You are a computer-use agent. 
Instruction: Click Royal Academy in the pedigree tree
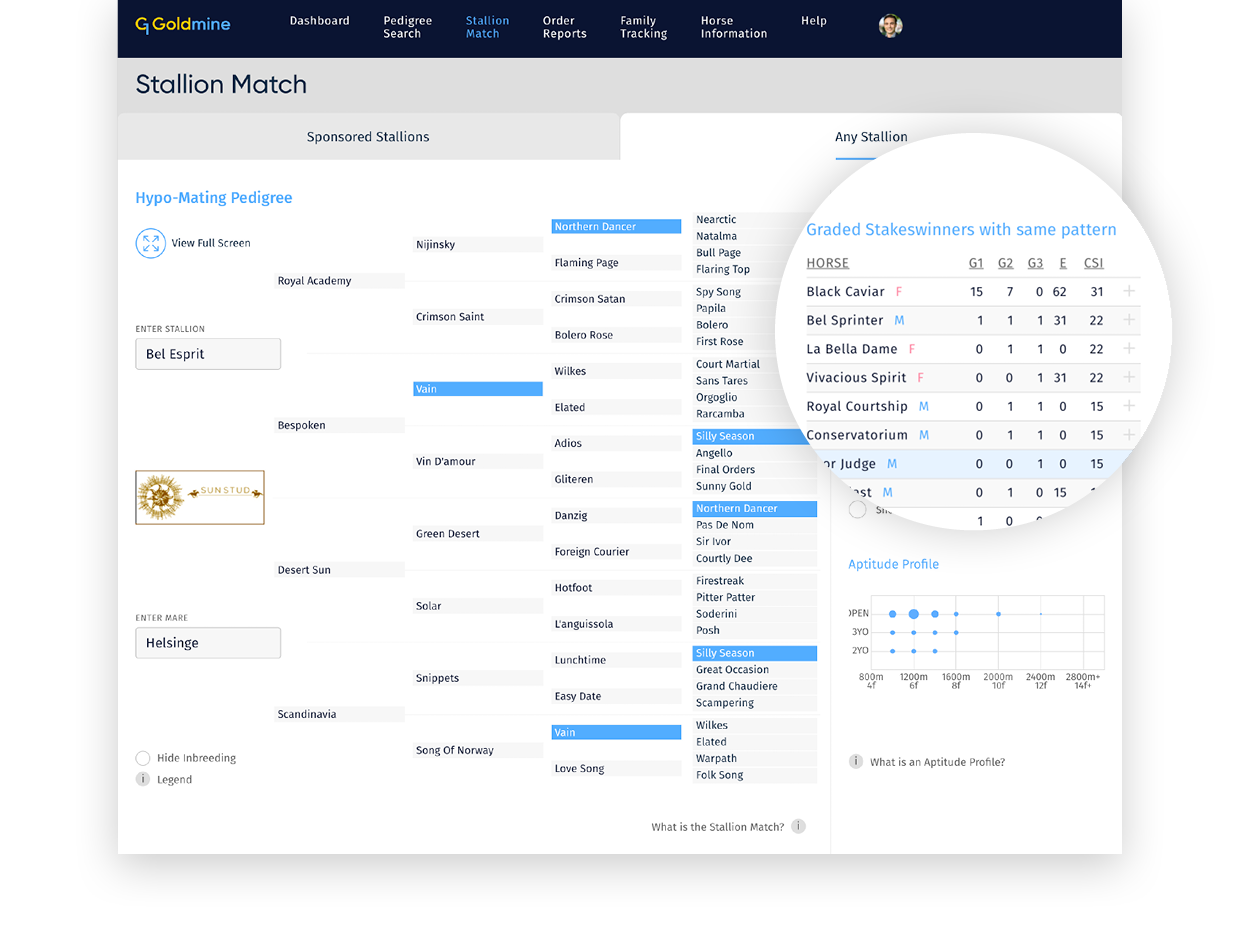coord(340,281)
